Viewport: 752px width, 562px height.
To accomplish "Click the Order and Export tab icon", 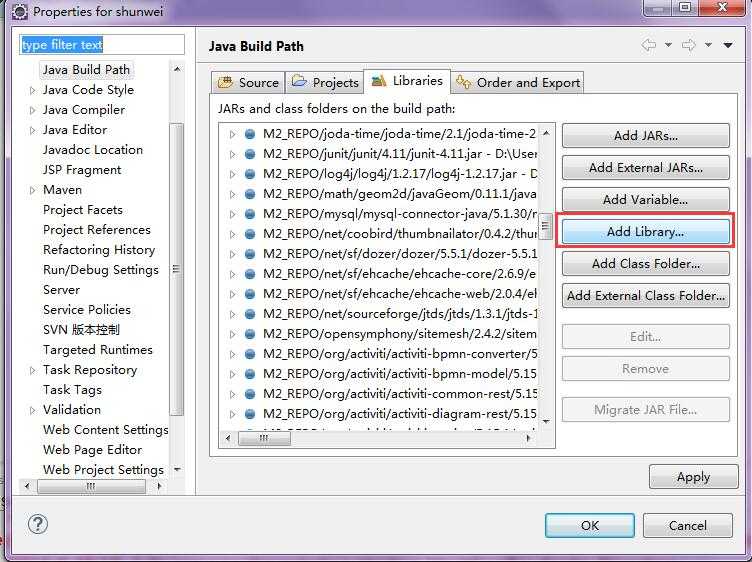I will click(x=463, y=82).
